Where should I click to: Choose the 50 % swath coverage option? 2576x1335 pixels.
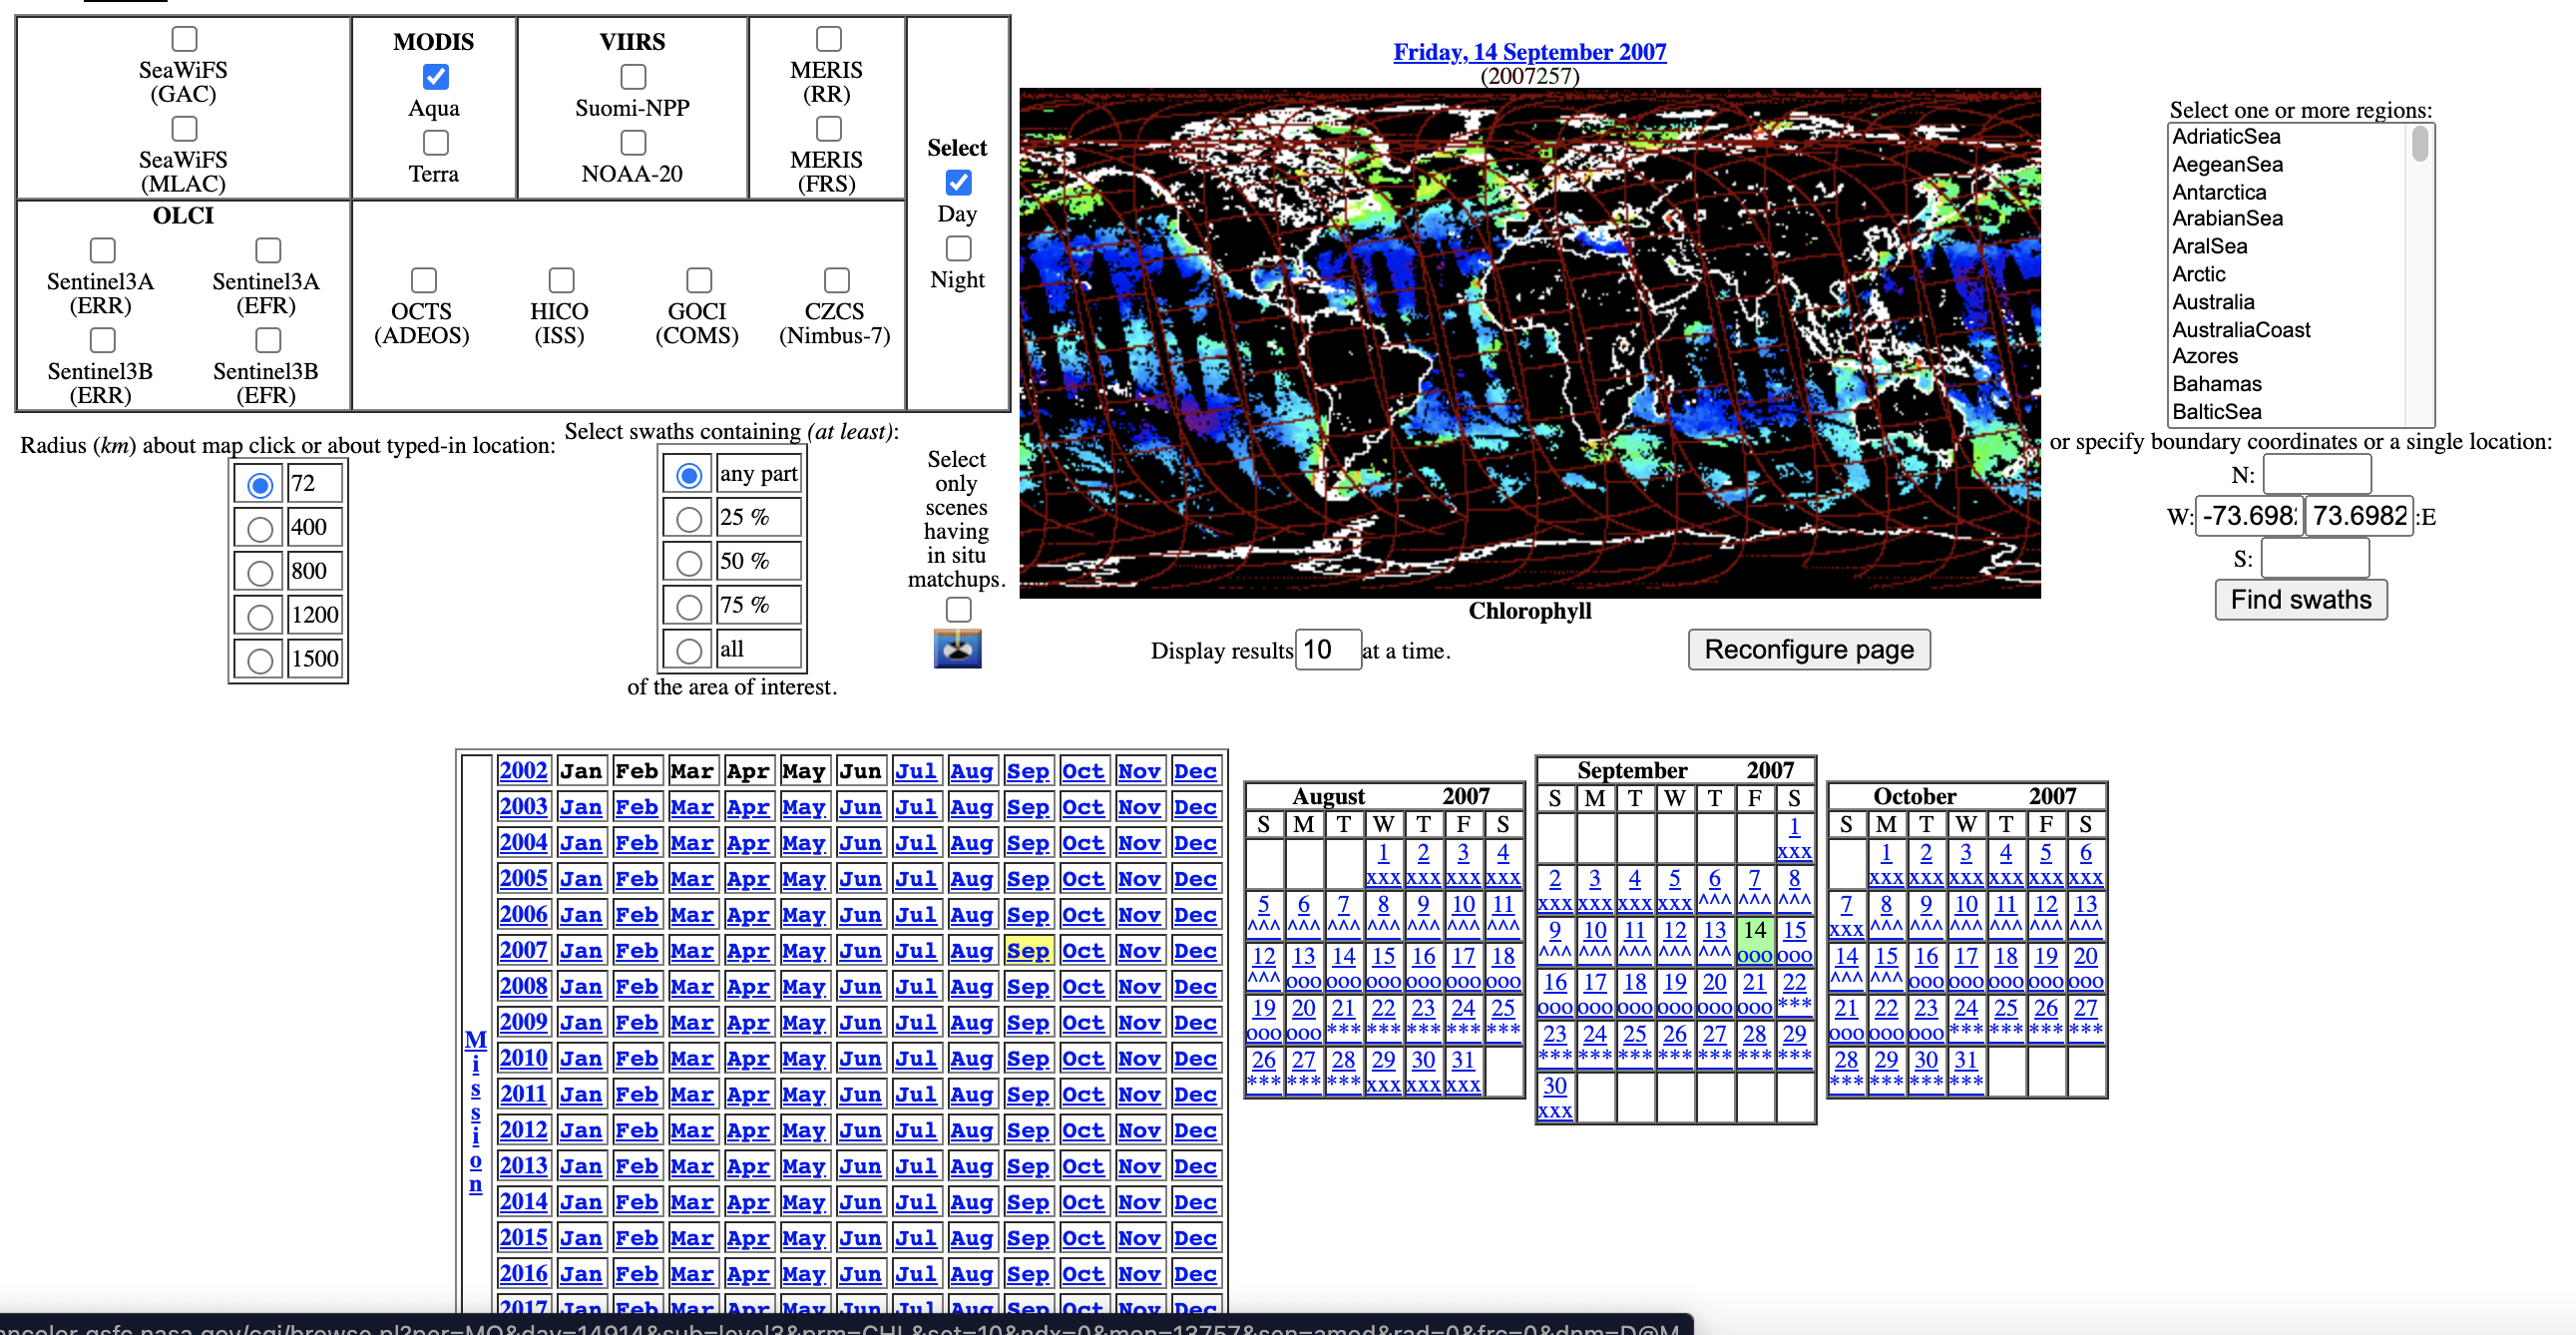688,563
